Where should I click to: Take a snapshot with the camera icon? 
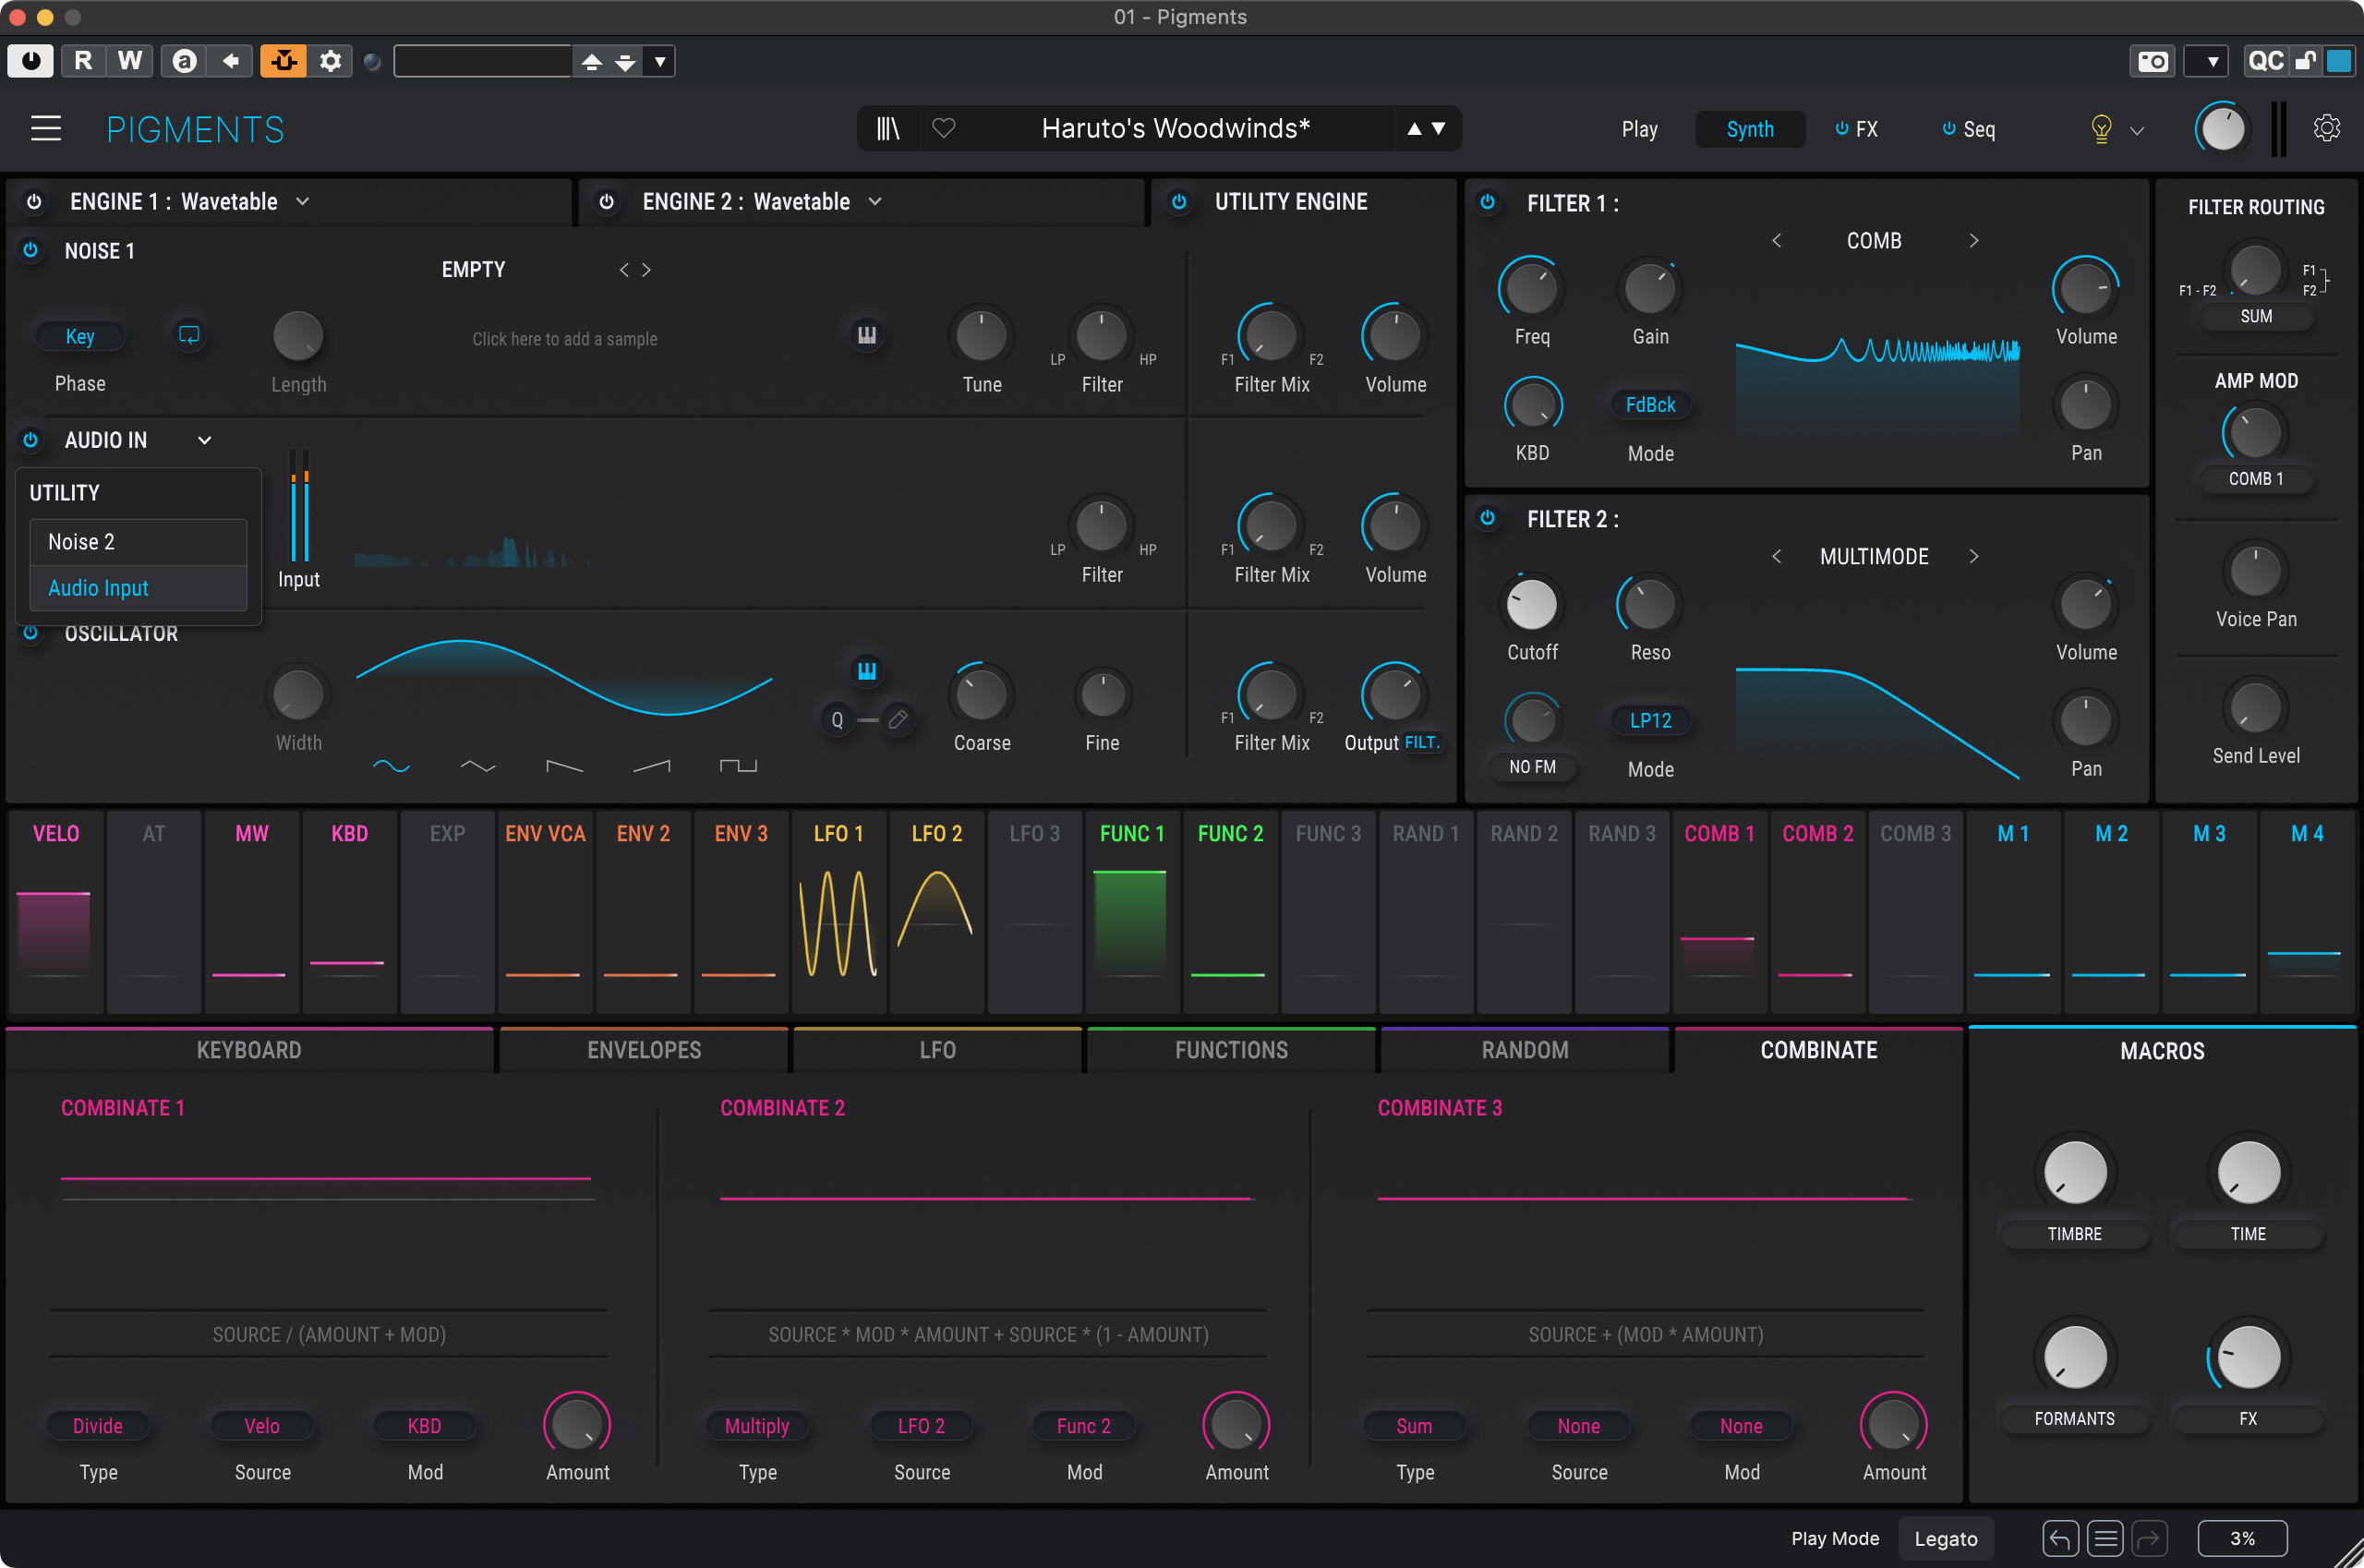coord(2152,61)
